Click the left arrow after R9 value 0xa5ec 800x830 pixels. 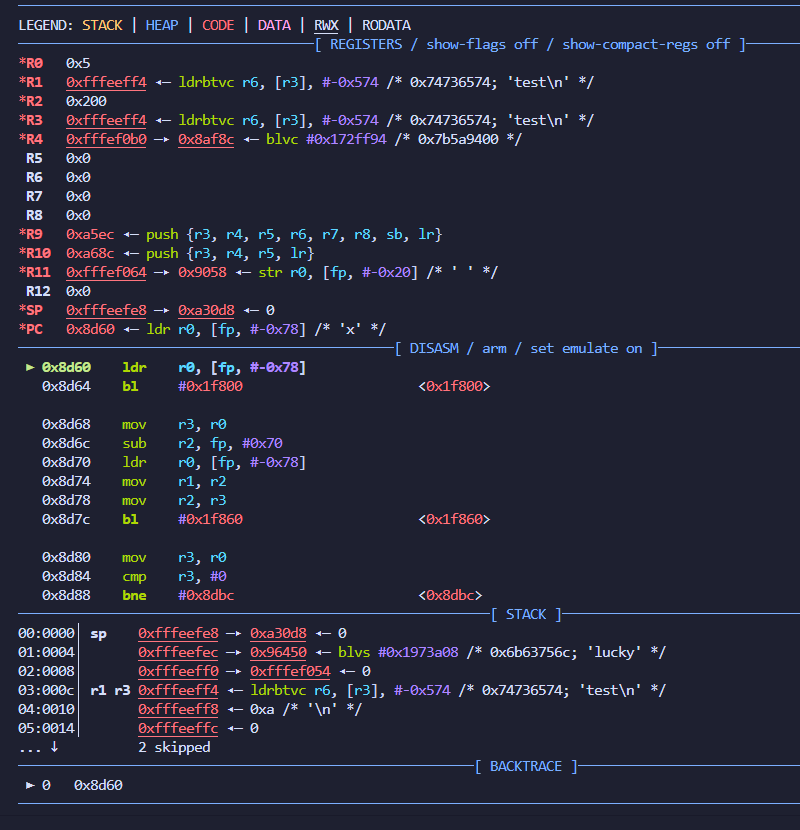[x=130, y=234]
